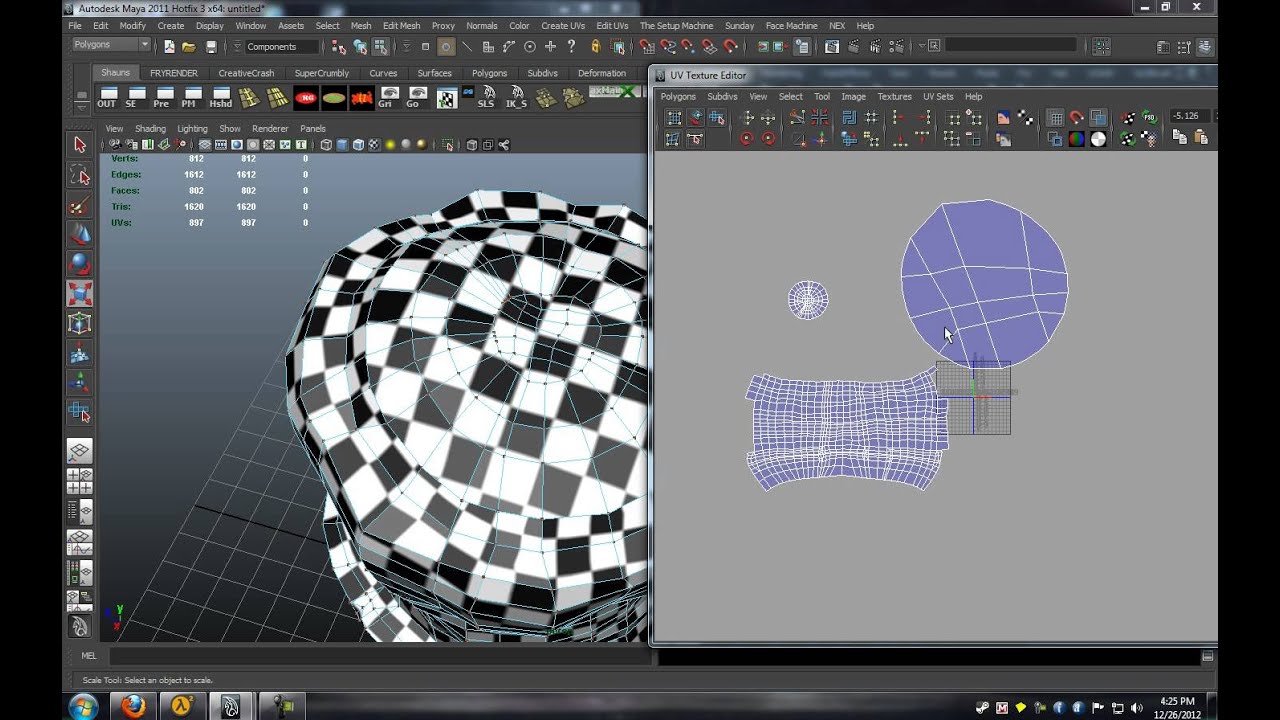The height and width of the screenshot is (720, 1280).
Task: Activate the Rotate tool sphere icon
Action: (x=79, y=264)
